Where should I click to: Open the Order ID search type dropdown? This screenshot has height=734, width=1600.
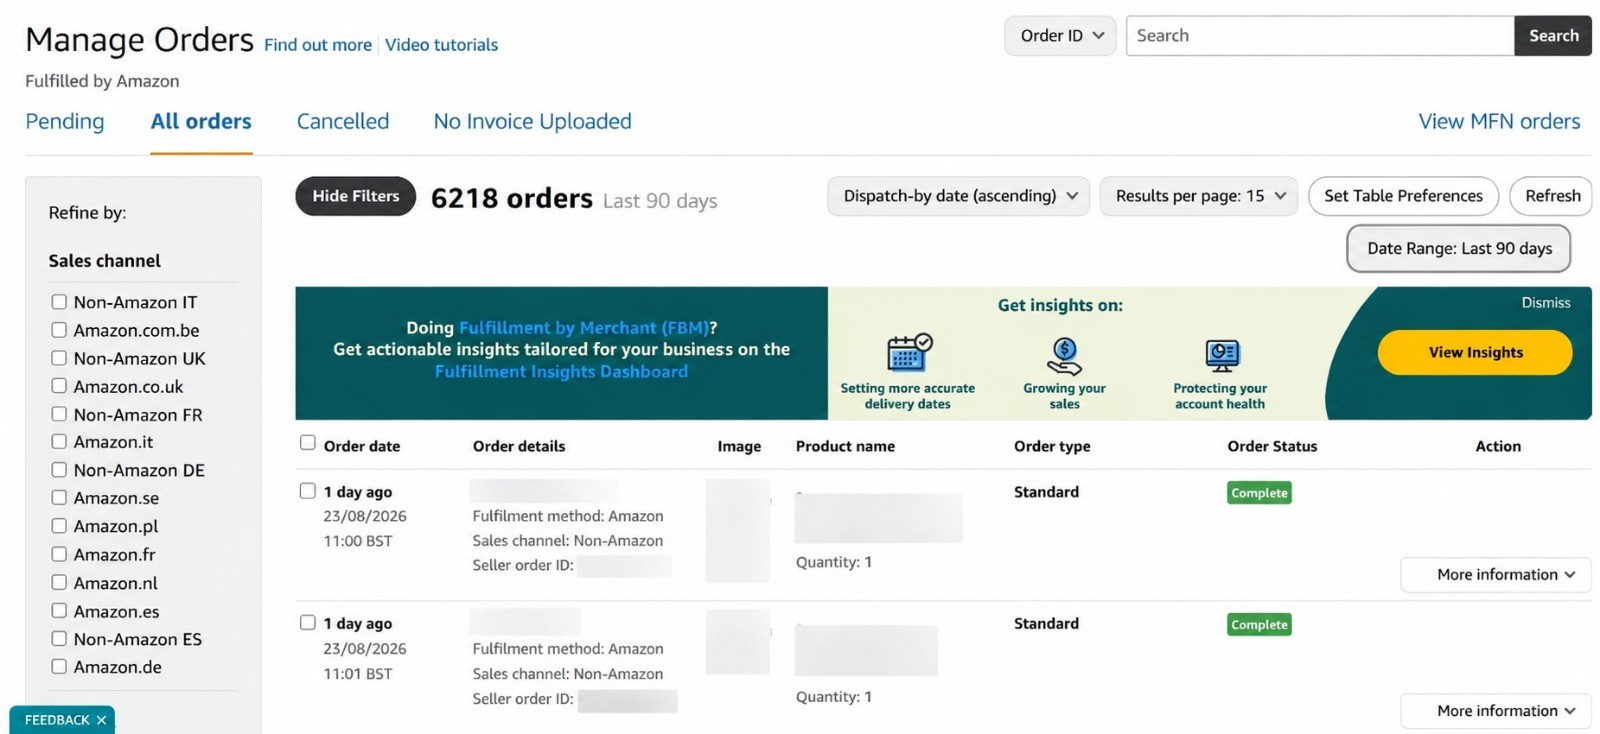click(1060, 36)
